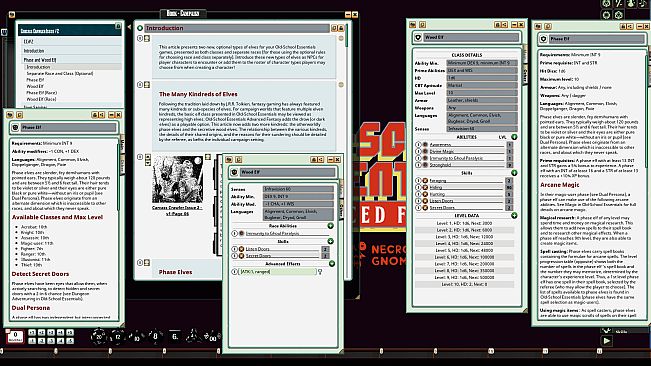Select the Wood Elf (Race) page in the contents list

[41, 100]
